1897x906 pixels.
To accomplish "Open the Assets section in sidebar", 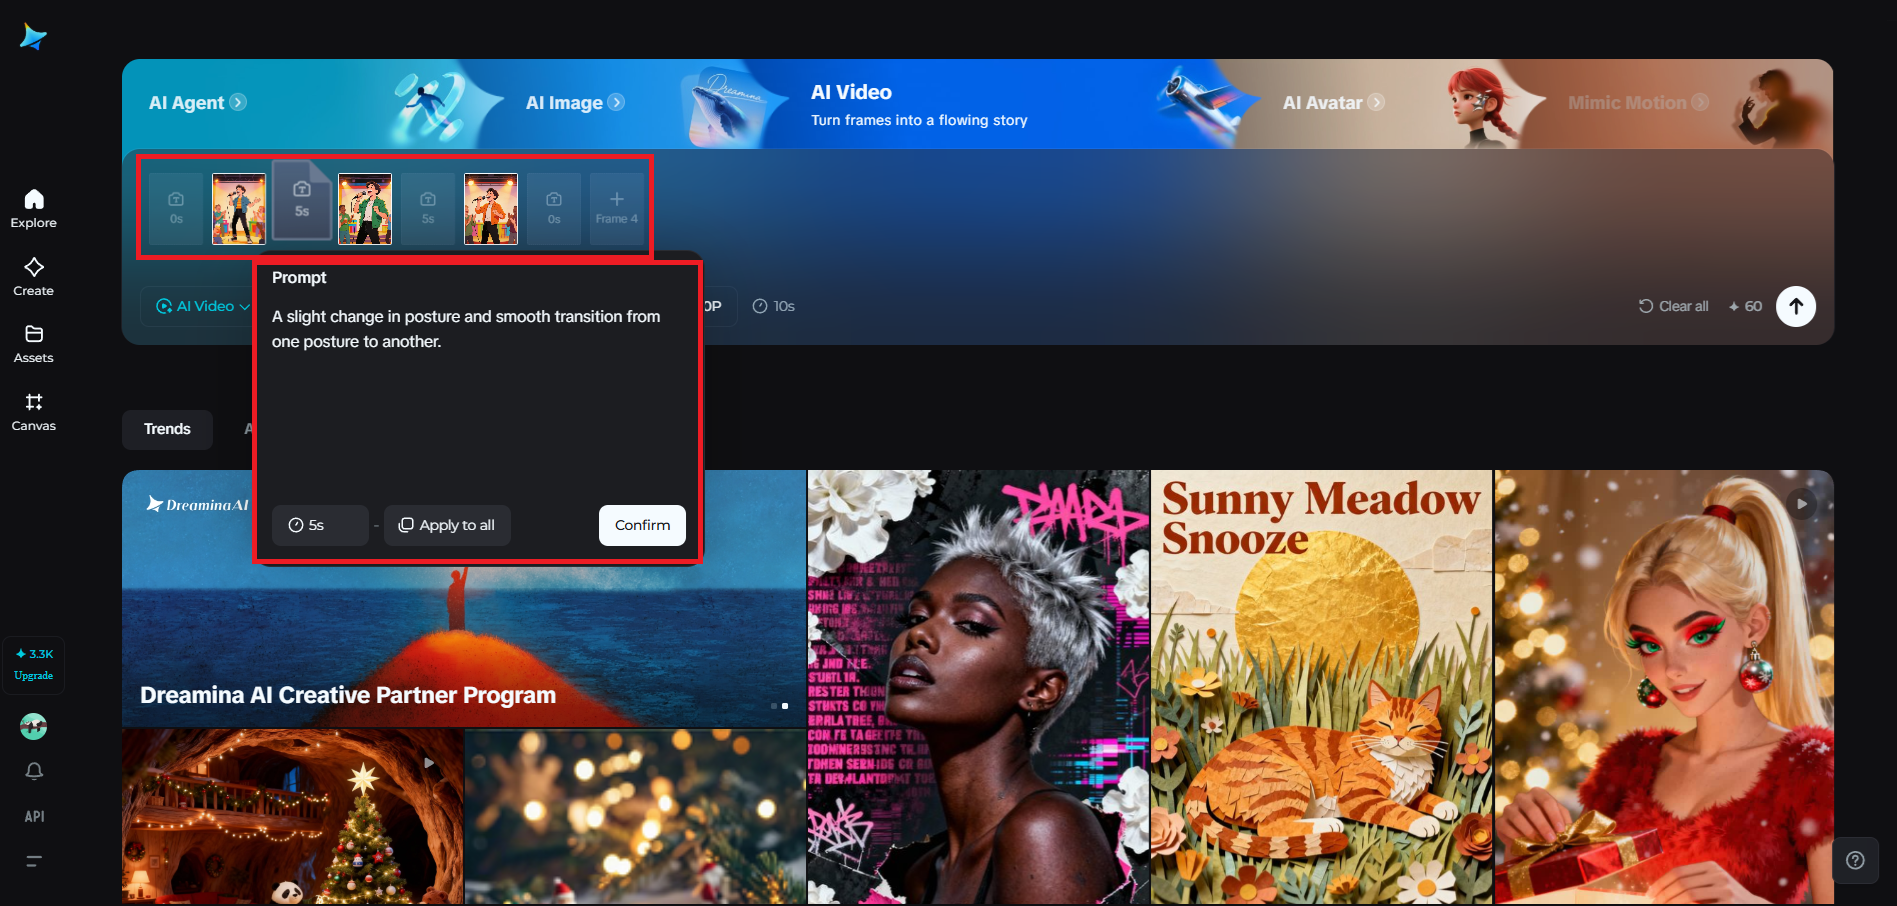I will coord(33,344).
